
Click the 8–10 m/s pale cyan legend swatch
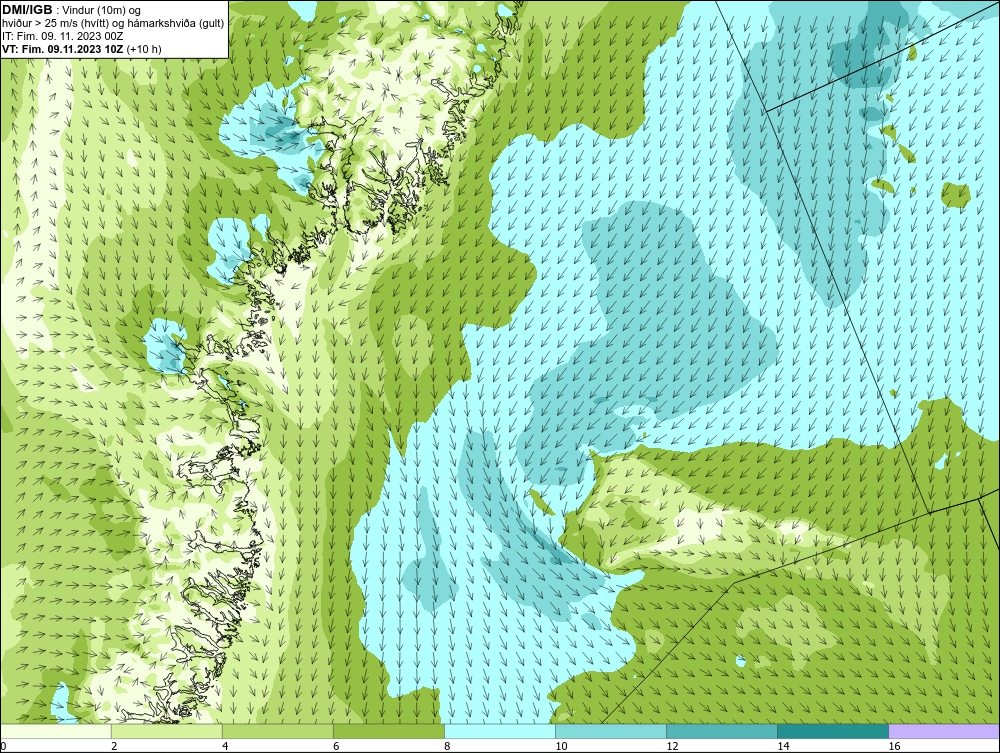click(500, 731)
